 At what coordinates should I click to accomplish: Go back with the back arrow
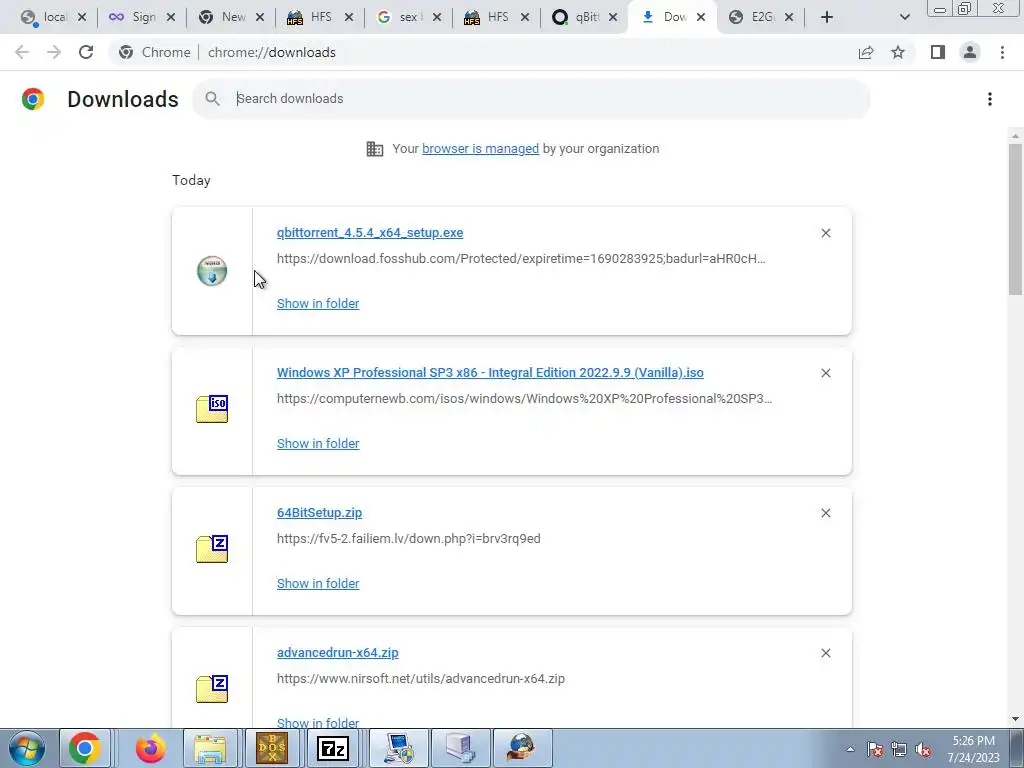(22, 52)
